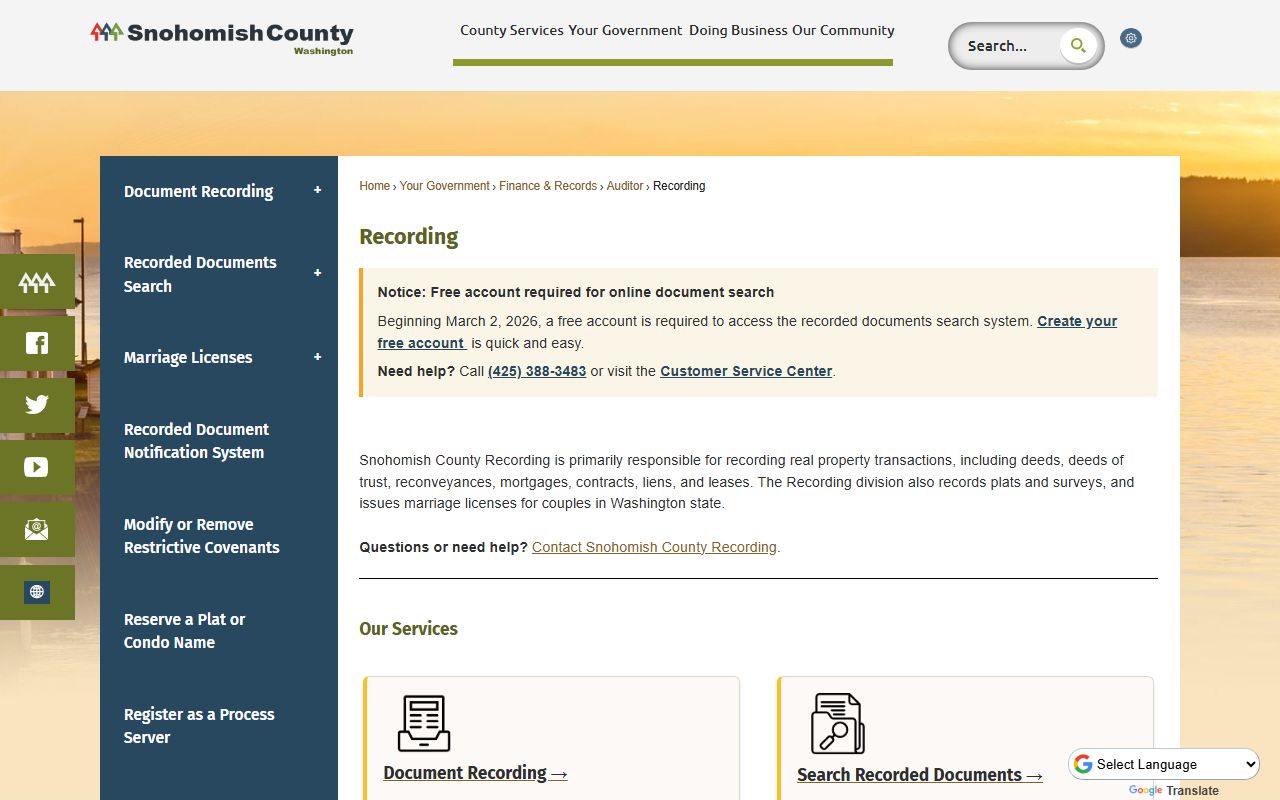Screen dimensions: 1280x800
Task: Click the Your Government breadcrumb link
Action: (445, 186)
